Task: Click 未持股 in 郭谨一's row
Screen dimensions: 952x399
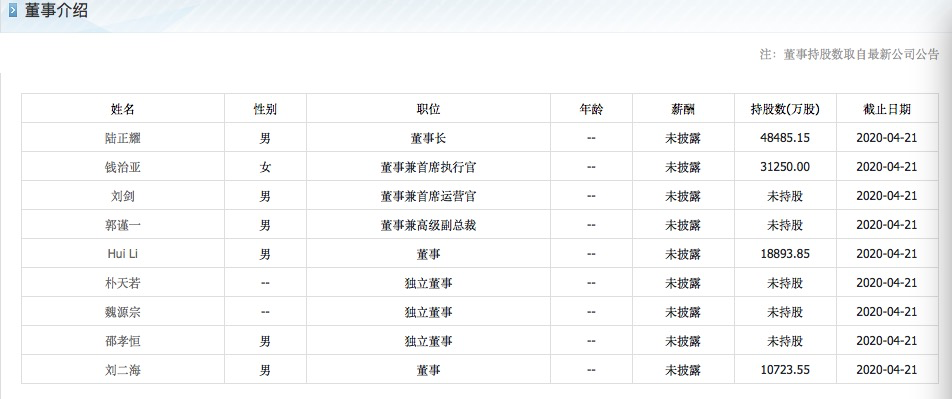Action: pos(785,225)
